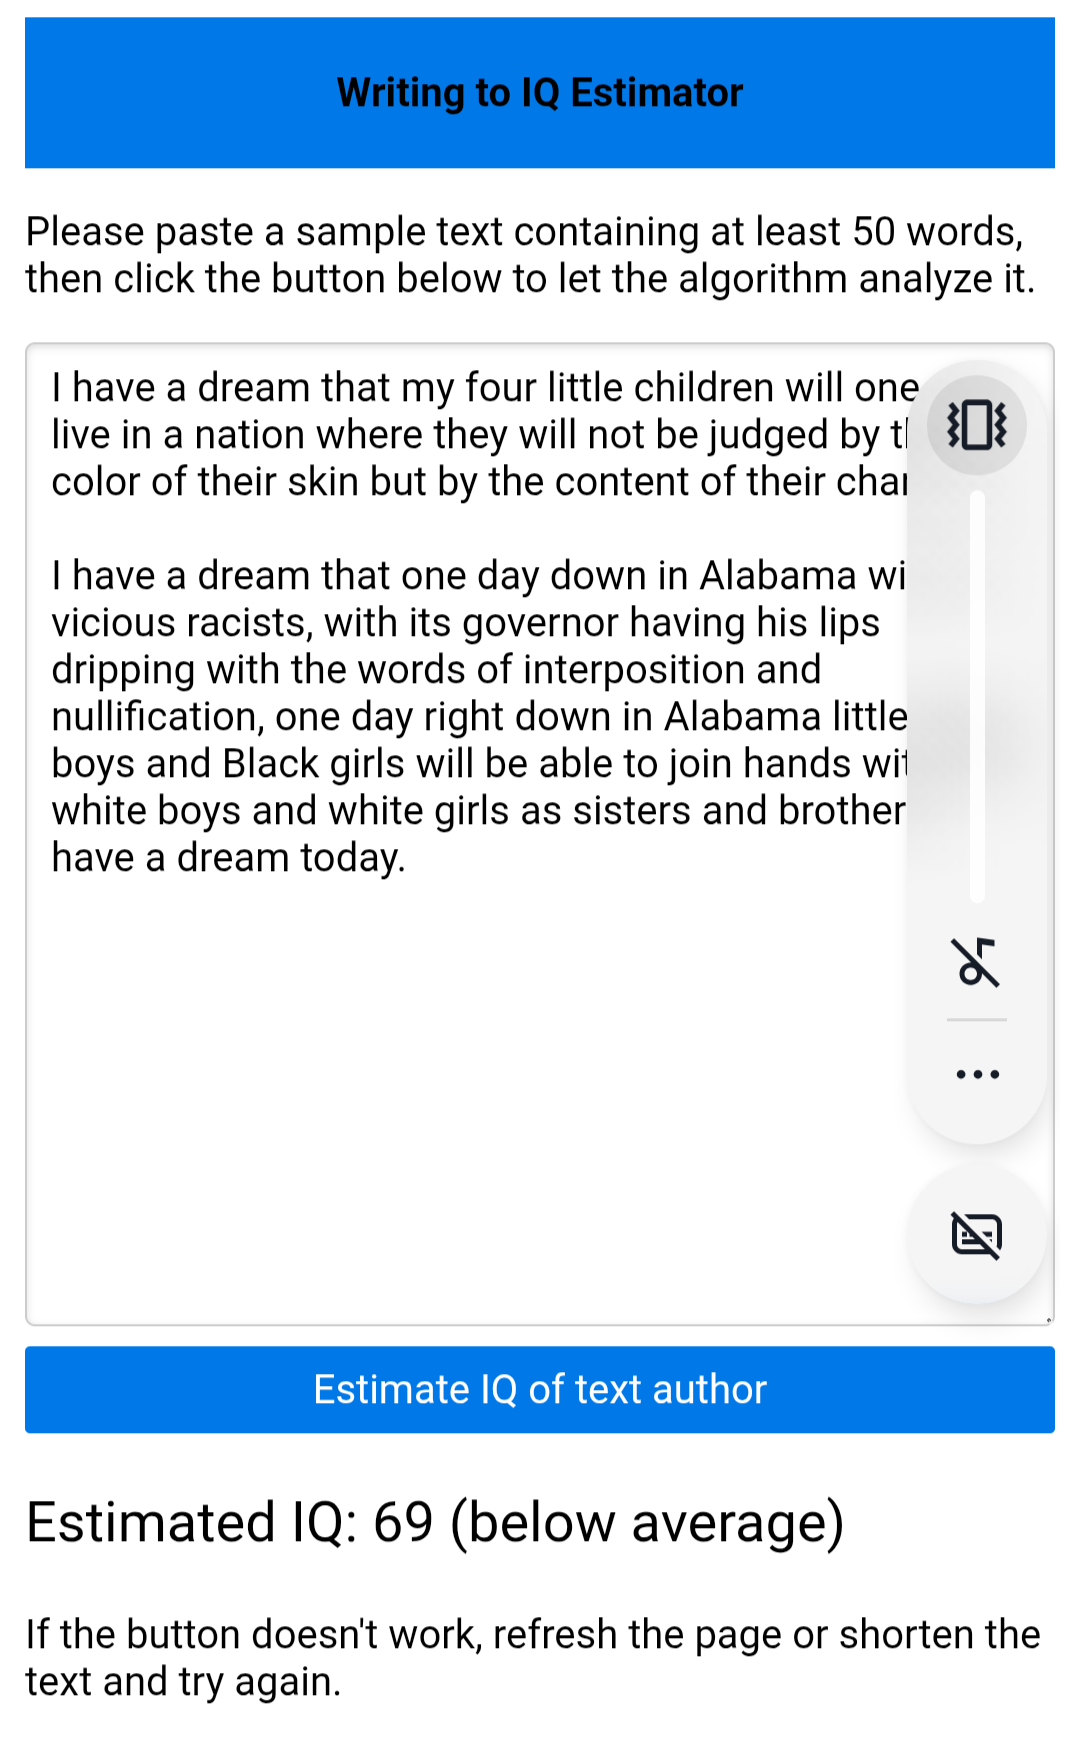
Task: Click the word "Black" in the sample text
Action: [x=270, y=764]
